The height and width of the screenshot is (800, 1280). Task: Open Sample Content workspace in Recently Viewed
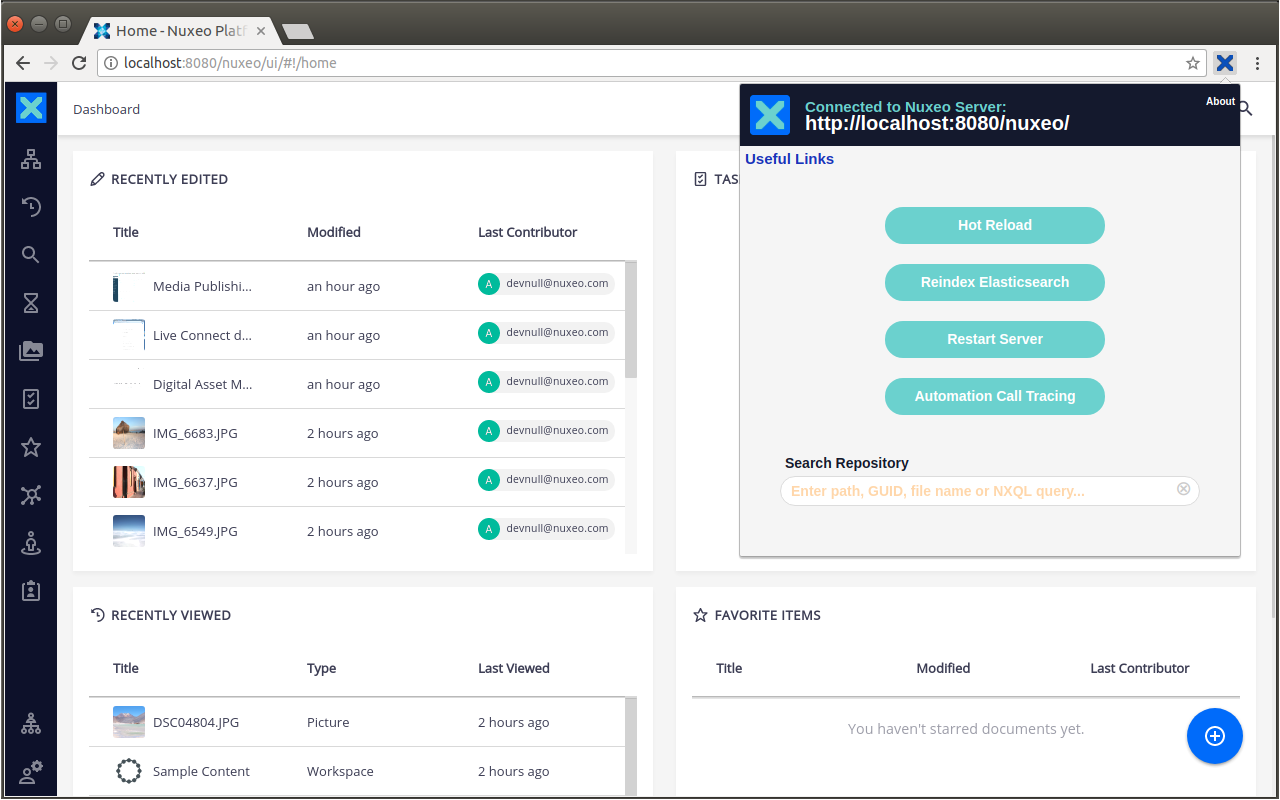tap(357, 771)
